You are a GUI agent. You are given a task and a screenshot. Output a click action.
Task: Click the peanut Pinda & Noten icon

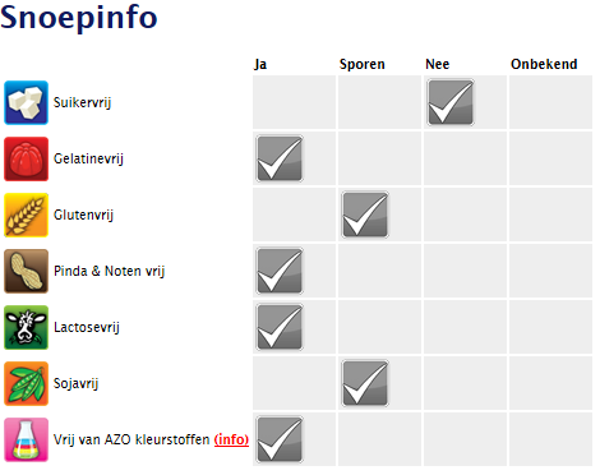pyautogui.click(x=26, y=270)
